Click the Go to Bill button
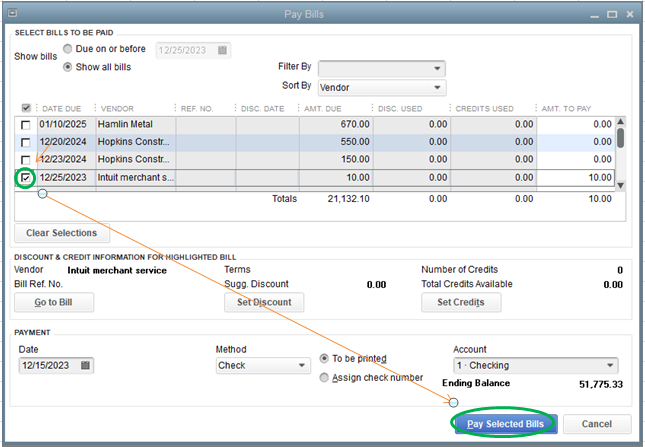Image resolution: width=645 pixels, height=447 pixels. [x=54, y=302]
